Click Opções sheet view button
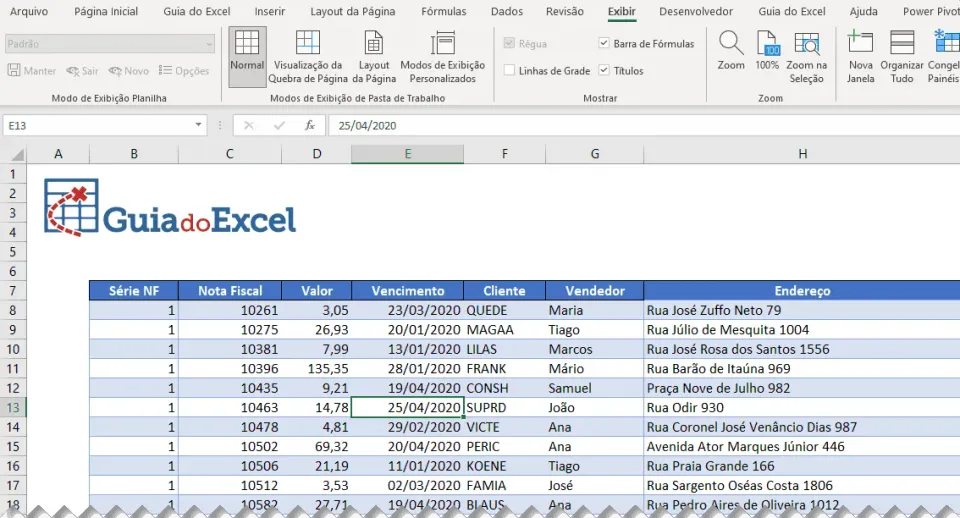Viewport: 960px width, 518px height. 184,71
